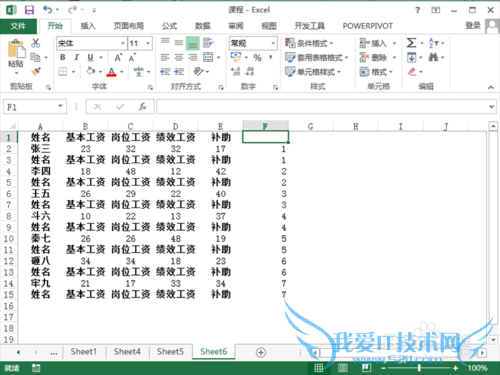Click Merge and Center icon
Screen dimensions: 500x375
pos(208,57)
